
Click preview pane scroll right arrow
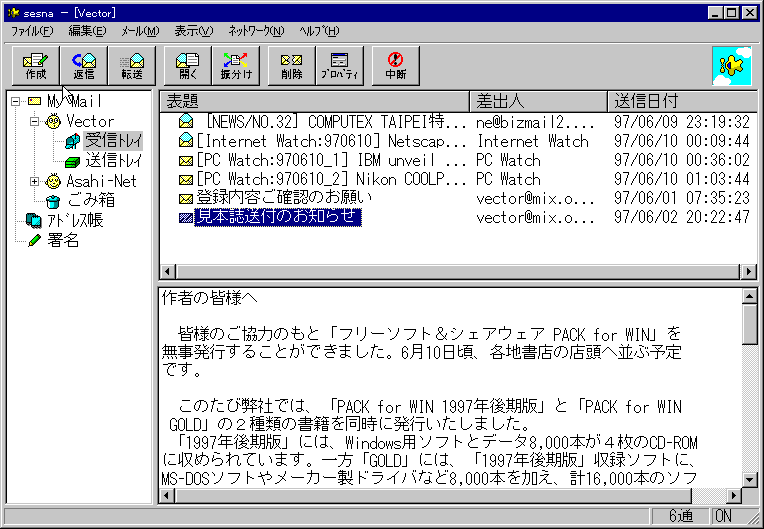[734, 496]
